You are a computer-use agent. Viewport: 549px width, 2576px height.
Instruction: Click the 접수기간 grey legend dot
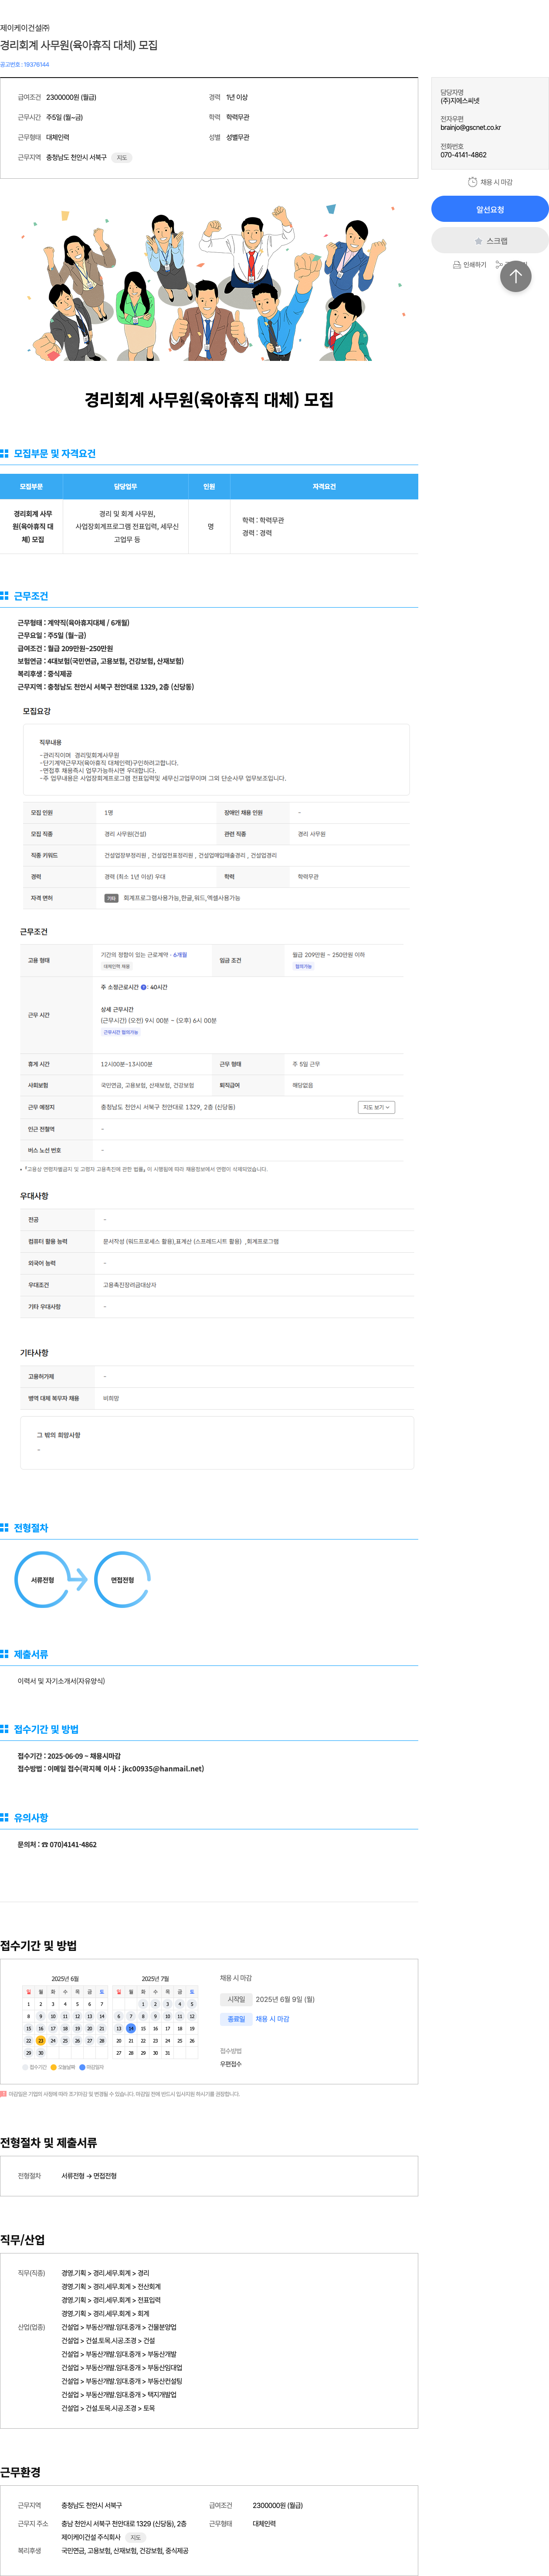[x=25, y=2067]
